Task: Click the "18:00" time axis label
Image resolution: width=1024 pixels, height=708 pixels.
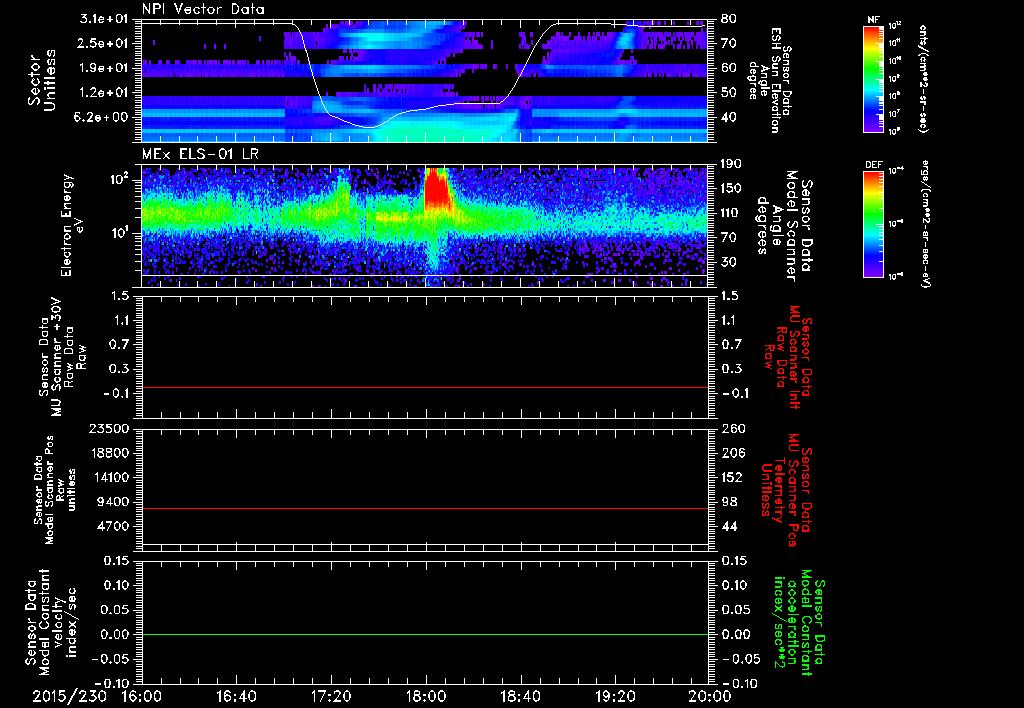Action: tap(426, 696)
